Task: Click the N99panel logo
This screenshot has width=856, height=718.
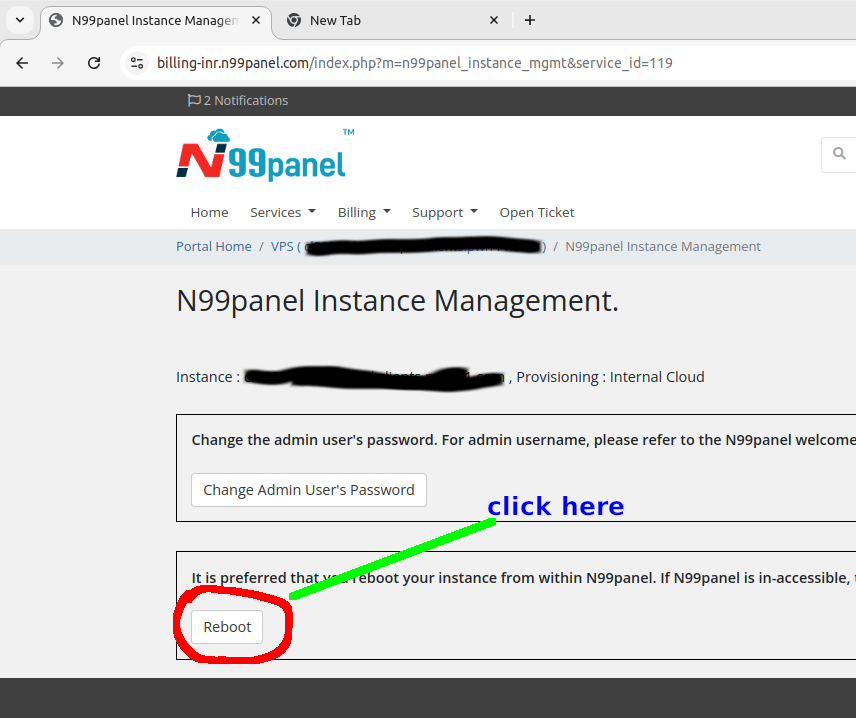Action: click(x=261, y=156)
